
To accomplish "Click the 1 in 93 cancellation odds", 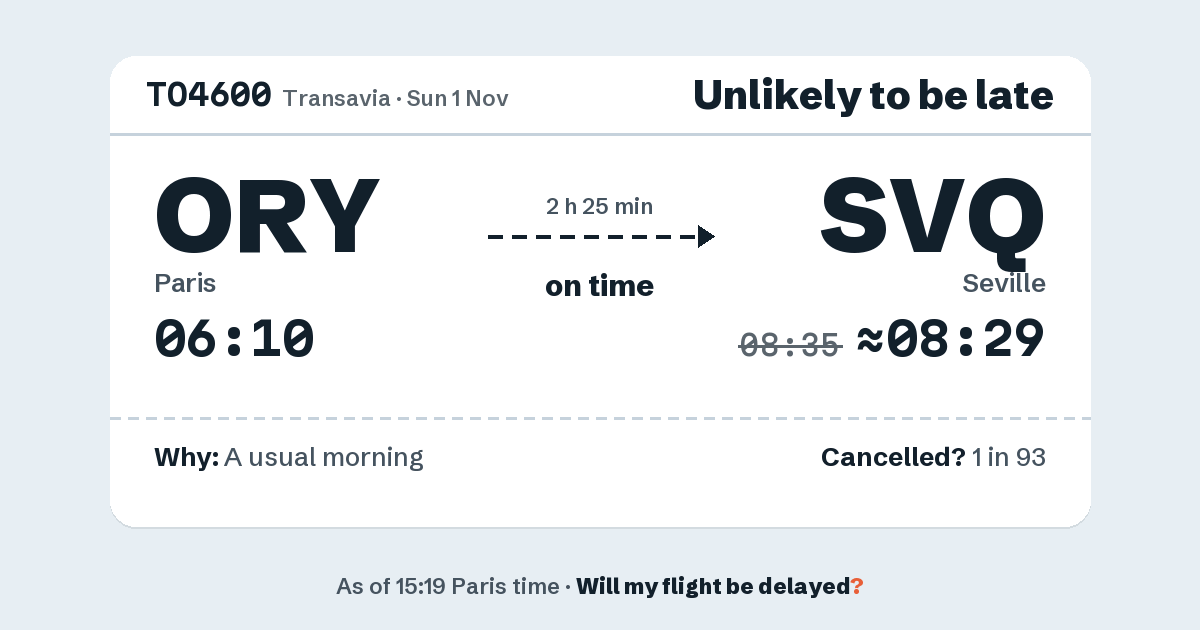I will coord(1009,458).
